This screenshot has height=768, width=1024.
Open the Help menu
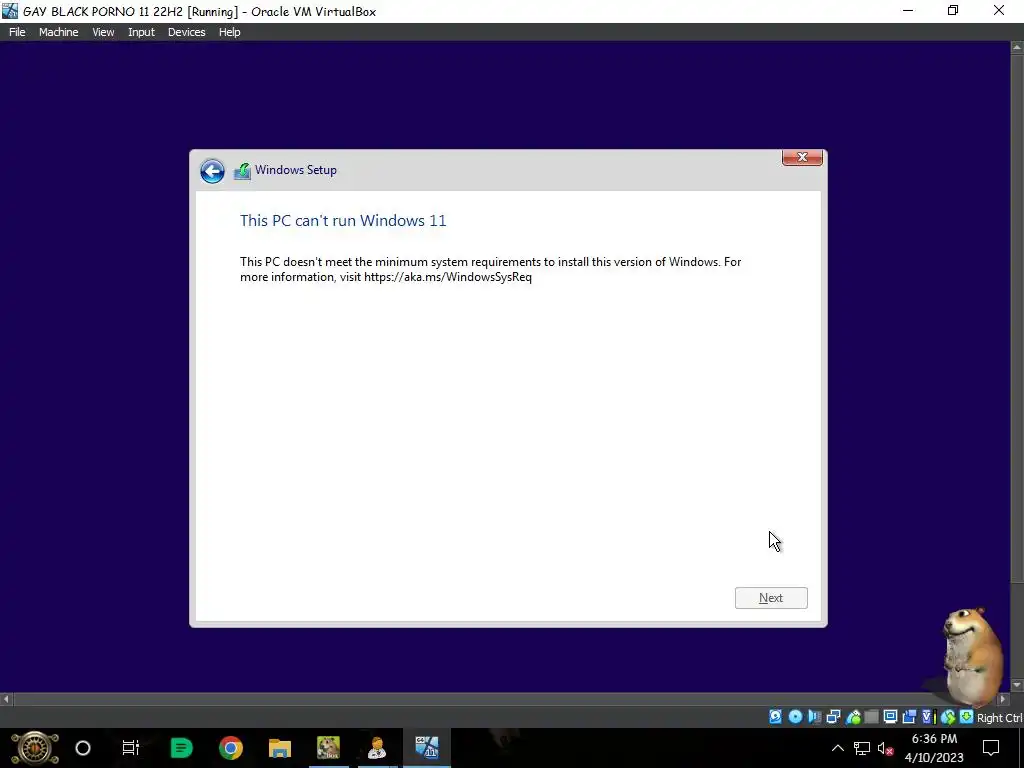click(x=229, y=32)
